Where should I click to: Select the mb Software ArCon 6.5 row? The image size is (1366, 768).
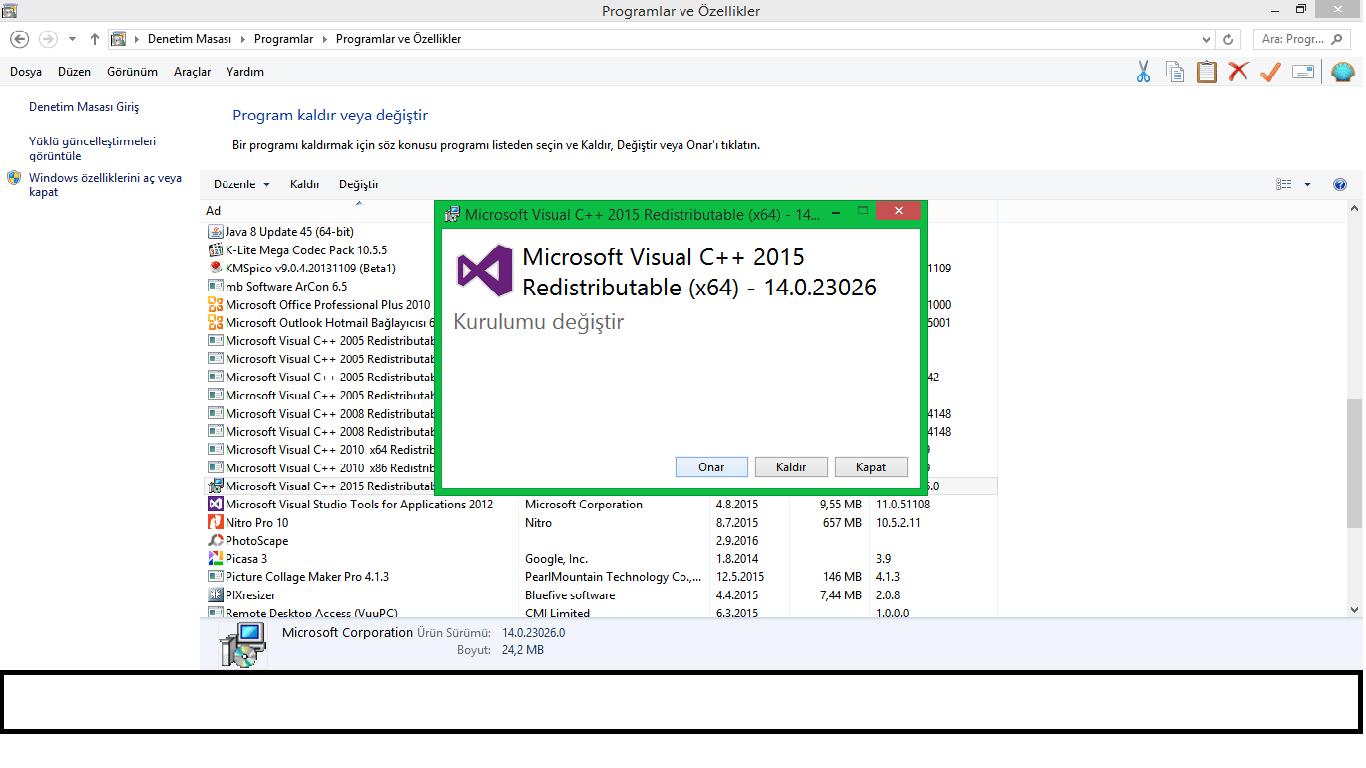click(321, 287)
